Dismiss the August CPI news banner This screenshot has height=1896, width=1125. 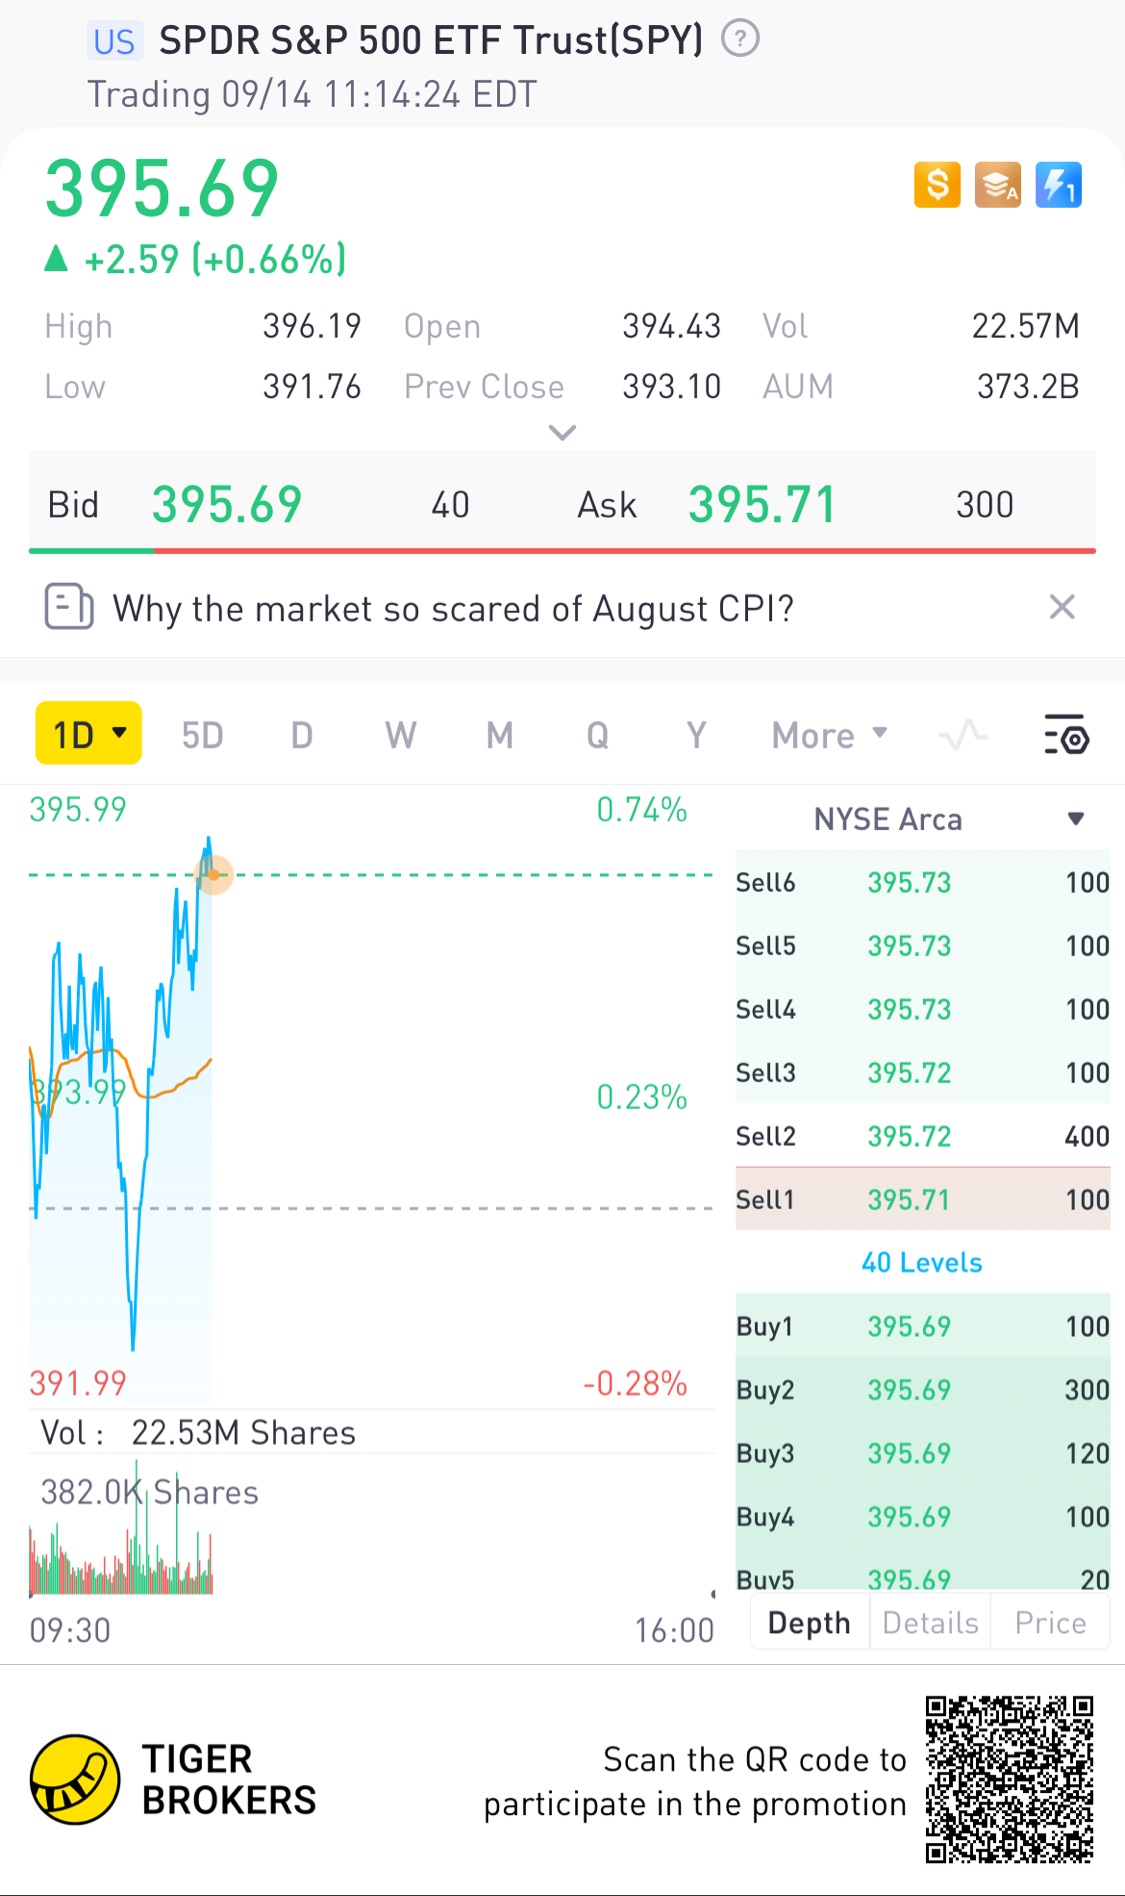click(1062, 607)
